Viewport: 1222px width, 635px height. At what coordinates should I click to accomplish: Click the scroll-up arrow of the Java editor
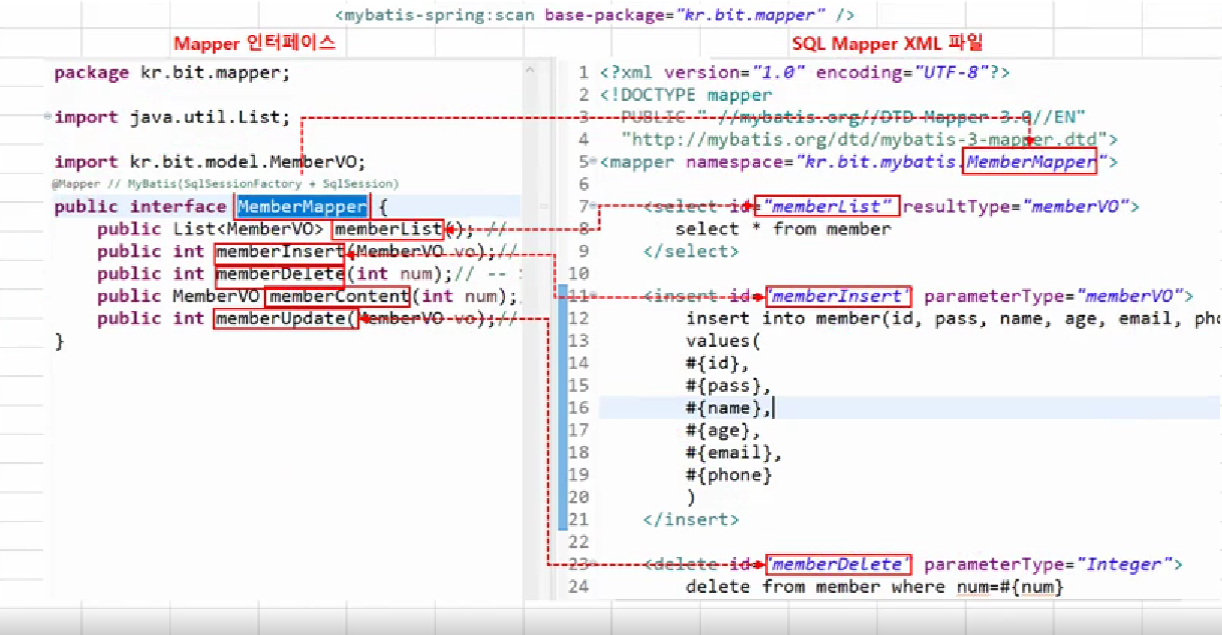tap(531, 68)
